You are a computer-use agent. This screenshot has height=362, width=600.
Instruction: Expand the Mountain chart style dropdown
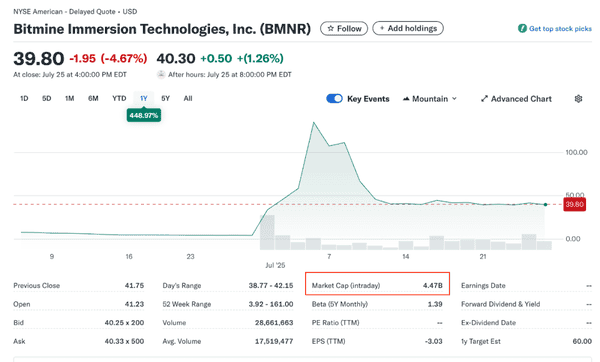pos(430,99)
